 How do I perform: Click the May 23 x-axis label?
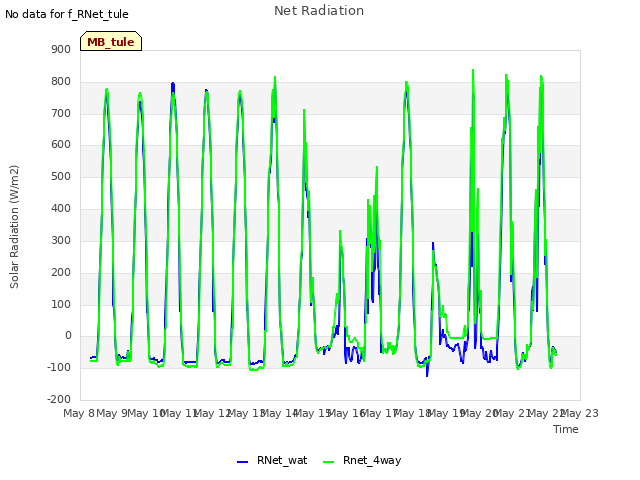(580, 413)
